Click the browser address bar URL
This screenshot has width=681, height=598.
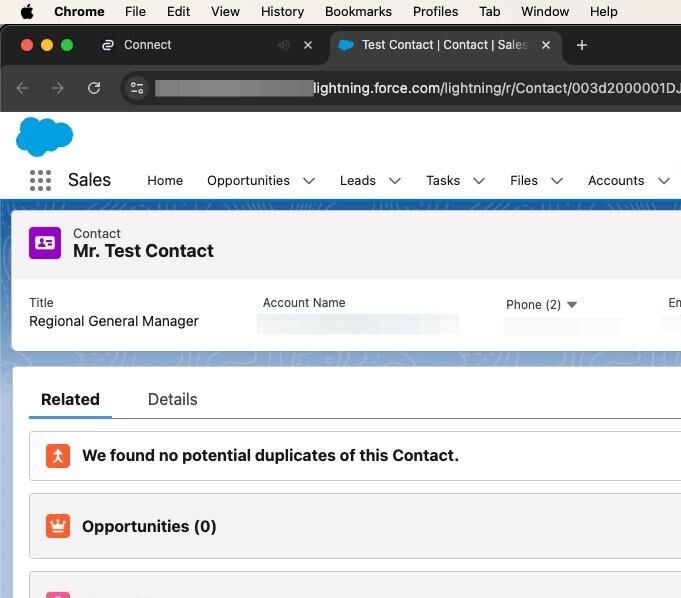[x=417, y=88]
